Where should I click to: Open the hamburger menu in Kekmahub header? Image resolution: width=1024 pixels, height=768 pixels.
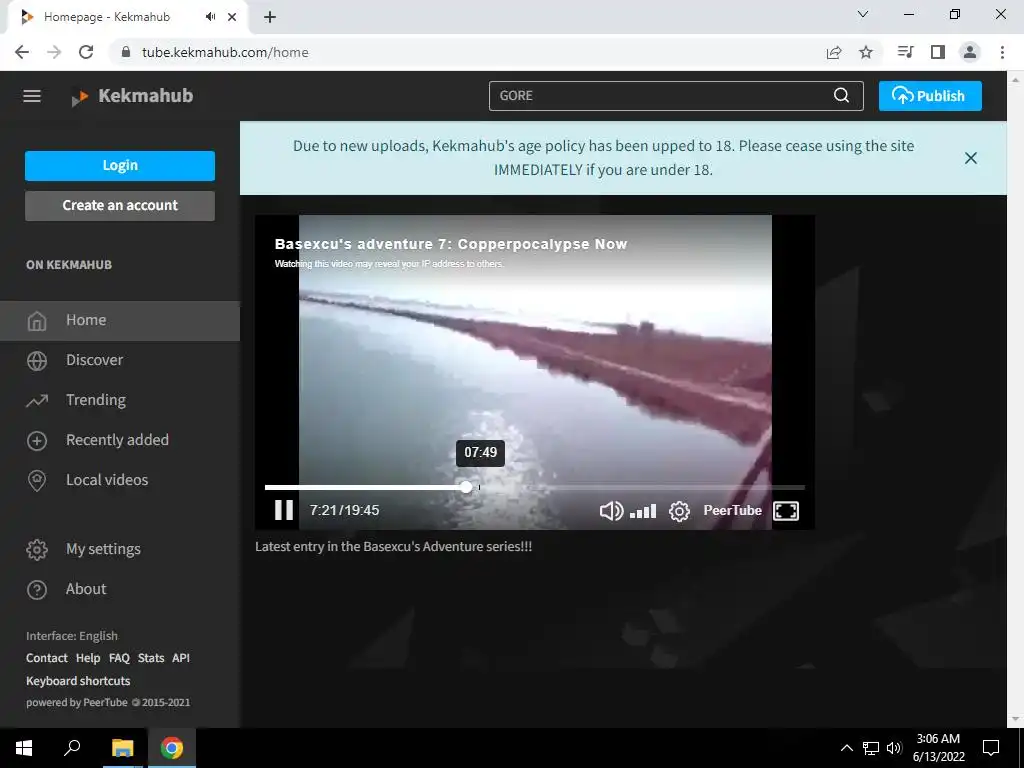32,96
